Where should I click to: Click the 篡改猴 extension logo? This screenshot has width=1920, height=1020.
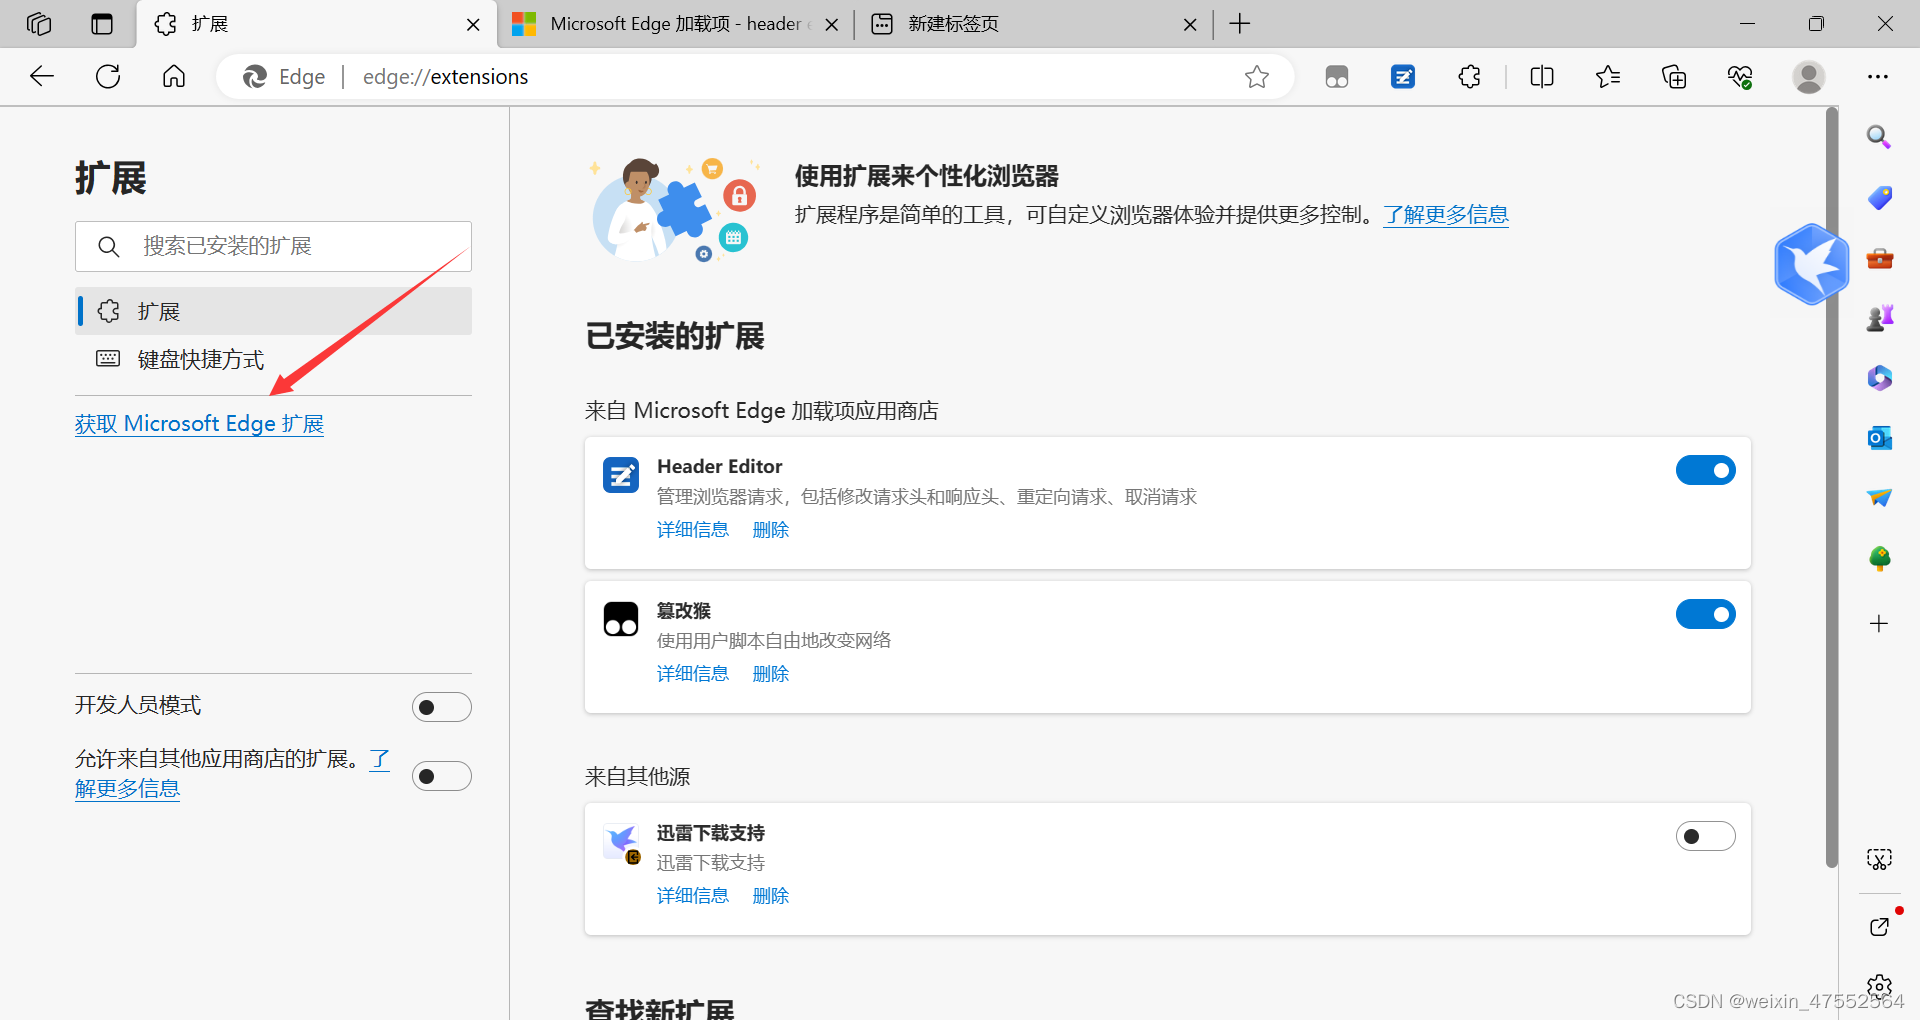(x=621, y=619)
